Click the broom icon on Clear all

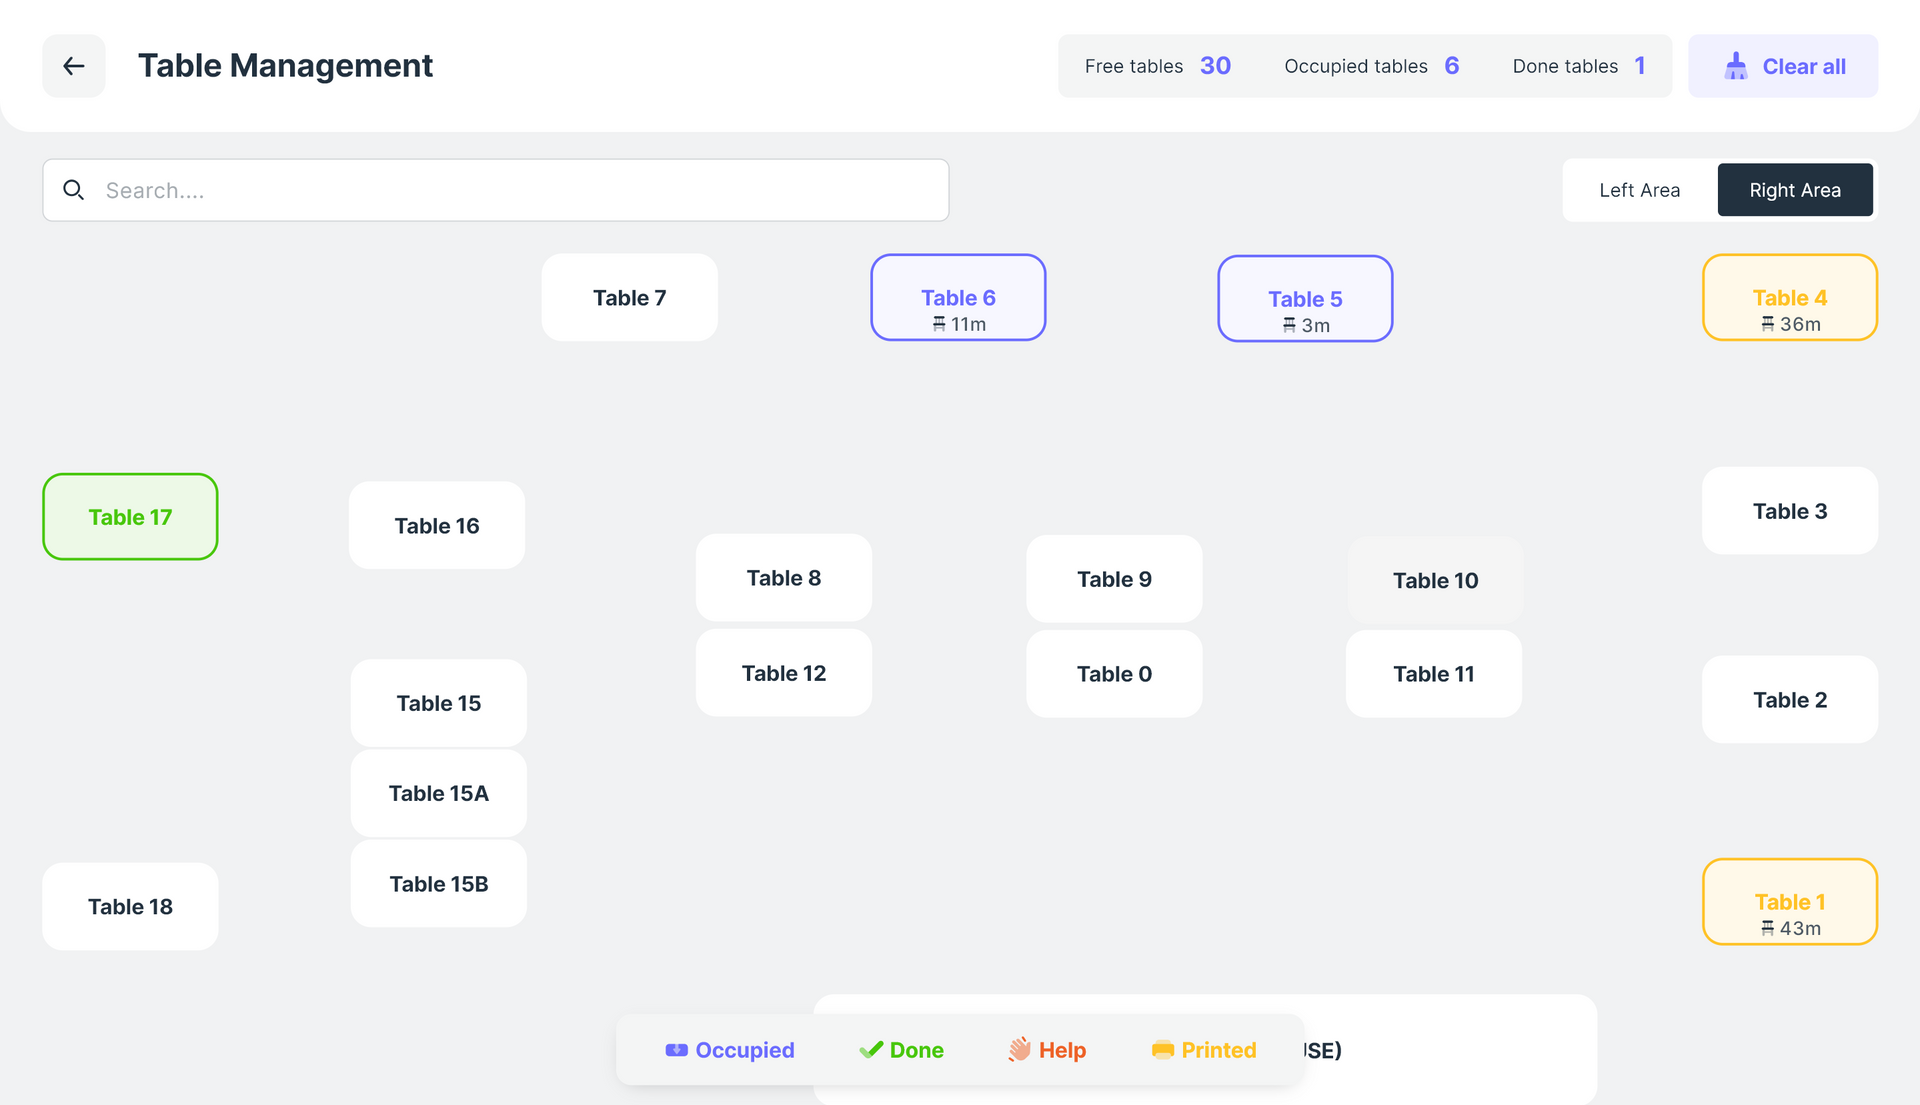point(1736,65)
